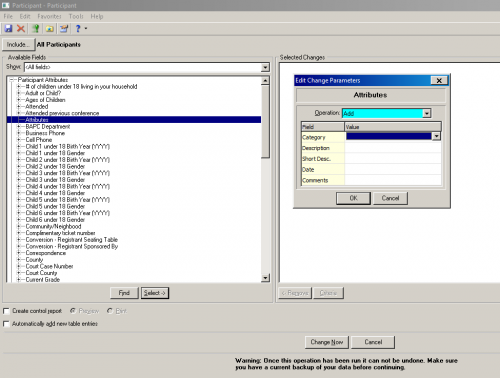Click the field list scroll up arrow
The height and width of the screenshot is (378, 500).
pos(265,81)
